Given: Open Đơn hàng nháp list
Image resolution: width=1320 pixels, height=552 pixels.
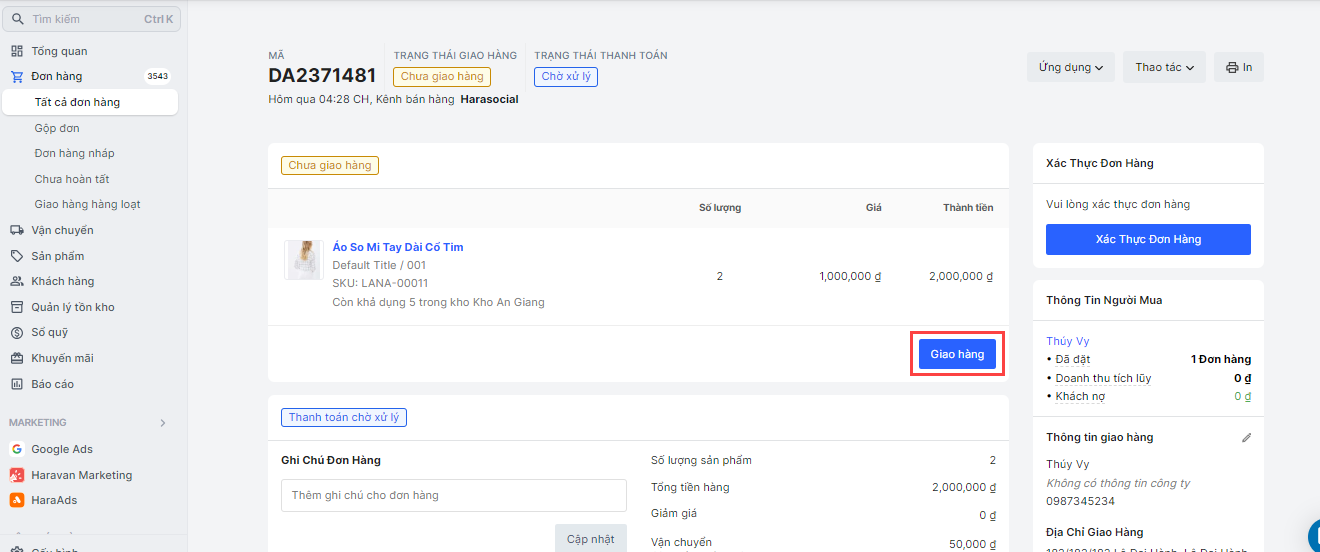Looking at the screenshot, I should [75, 153].
